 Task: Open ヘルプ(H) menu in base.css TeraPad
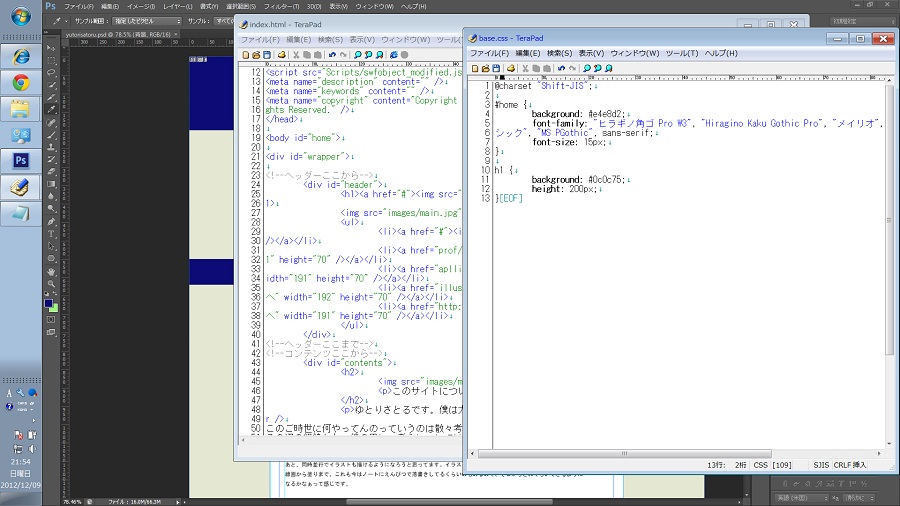(x=721, y=53)
